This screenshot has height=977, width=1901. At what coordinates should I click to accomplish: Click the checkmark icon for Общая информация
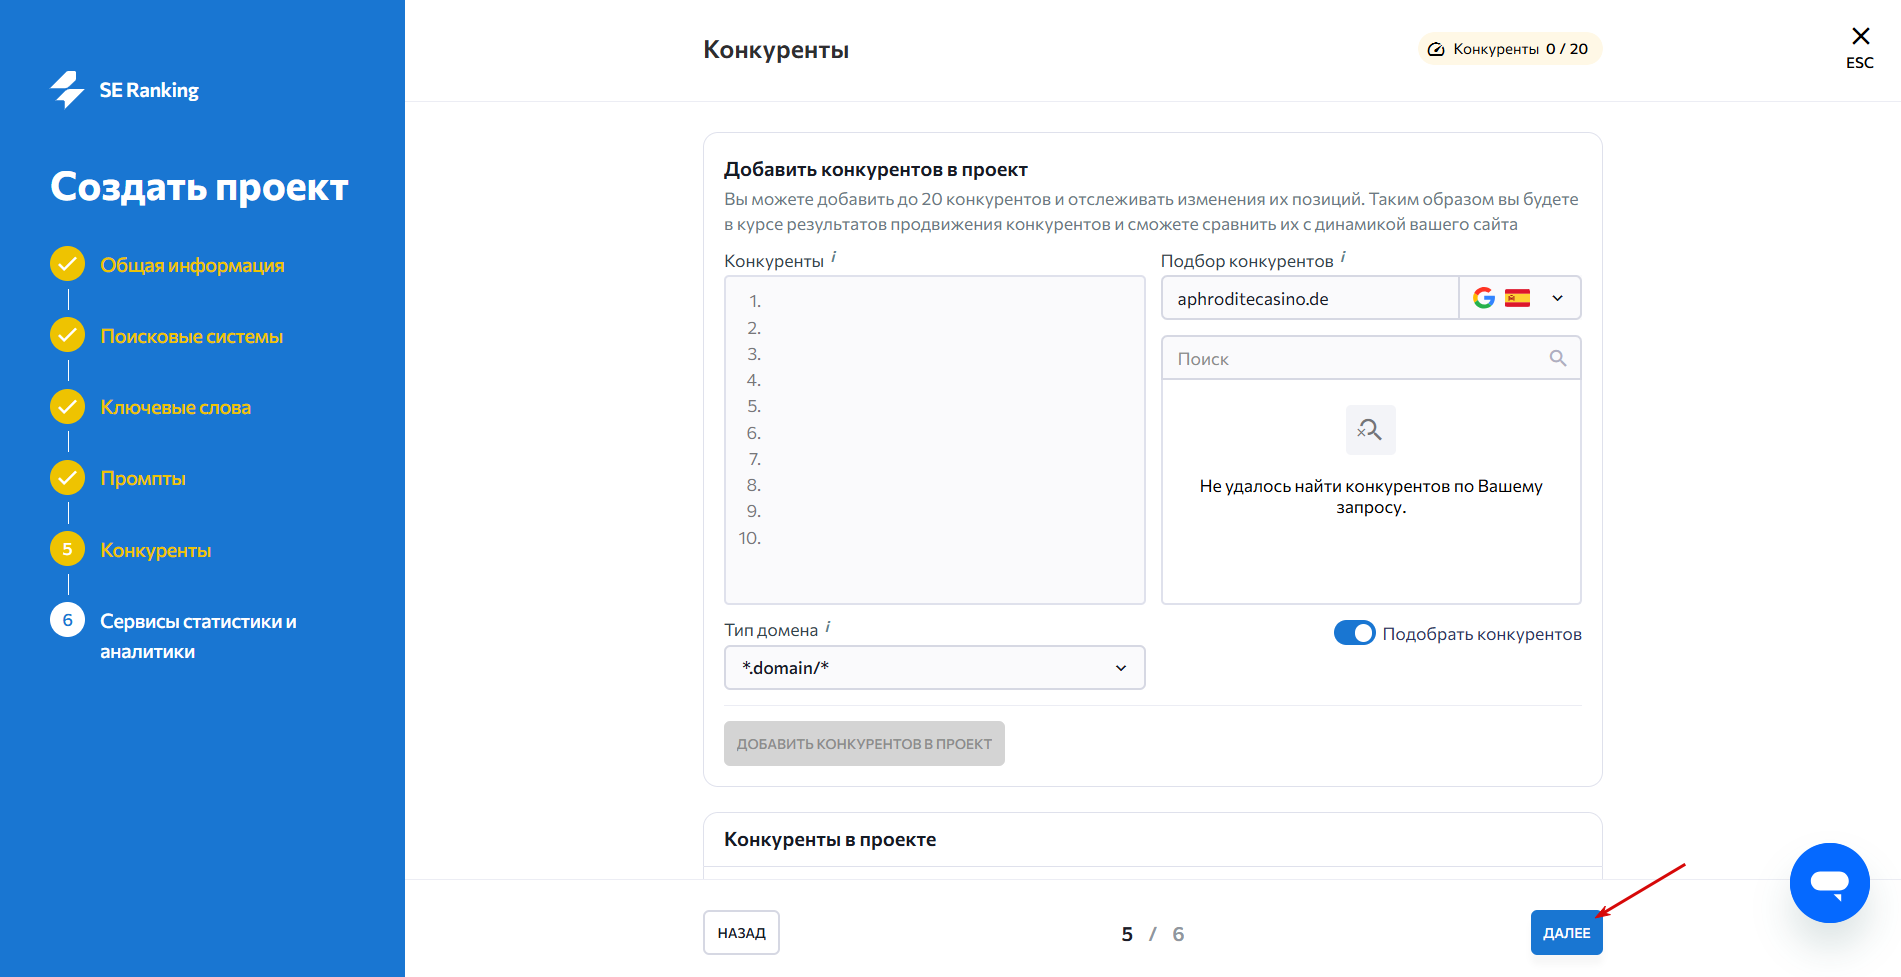(x=67, y=264)
